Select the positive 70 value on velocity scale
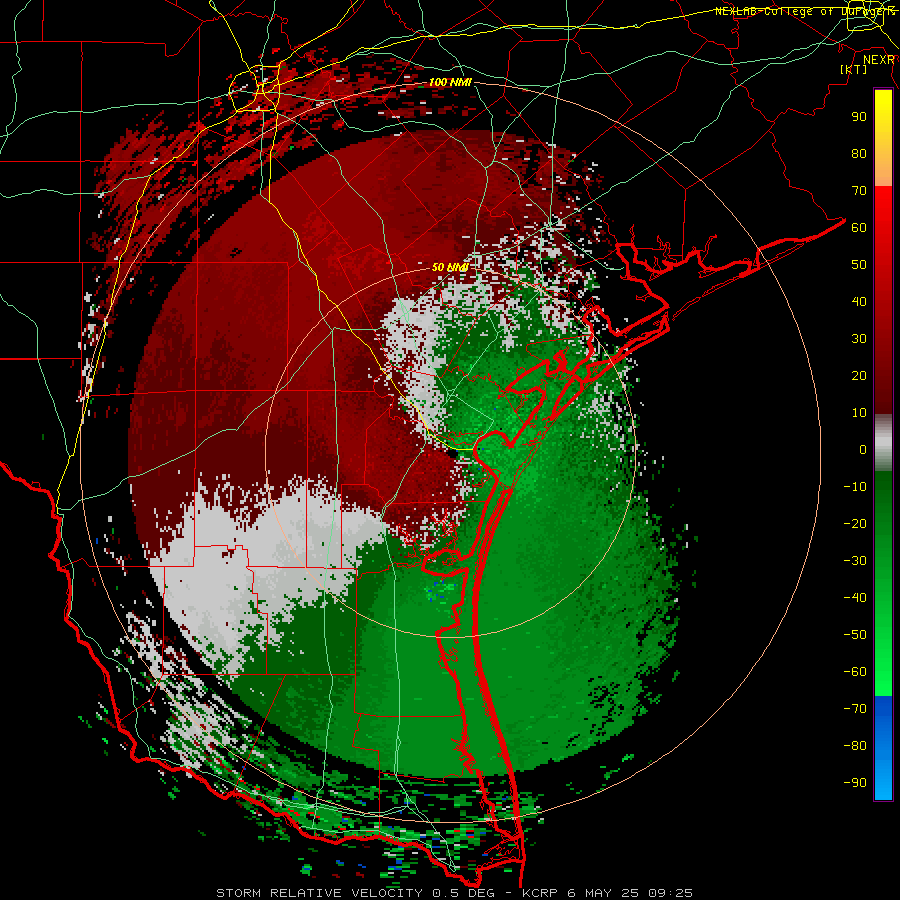 (x=859, y=191)
